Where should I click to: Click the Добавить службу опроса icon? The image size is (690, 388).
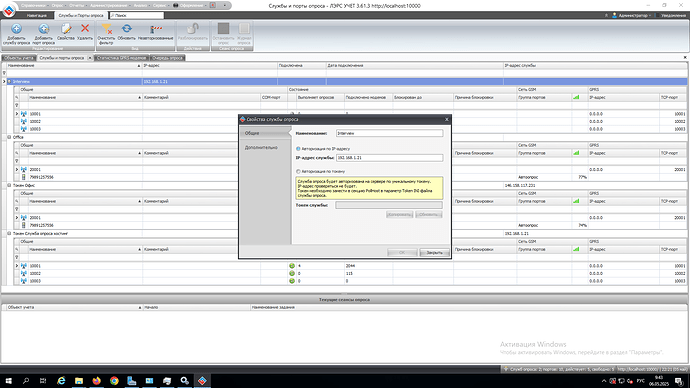point(16,29)
